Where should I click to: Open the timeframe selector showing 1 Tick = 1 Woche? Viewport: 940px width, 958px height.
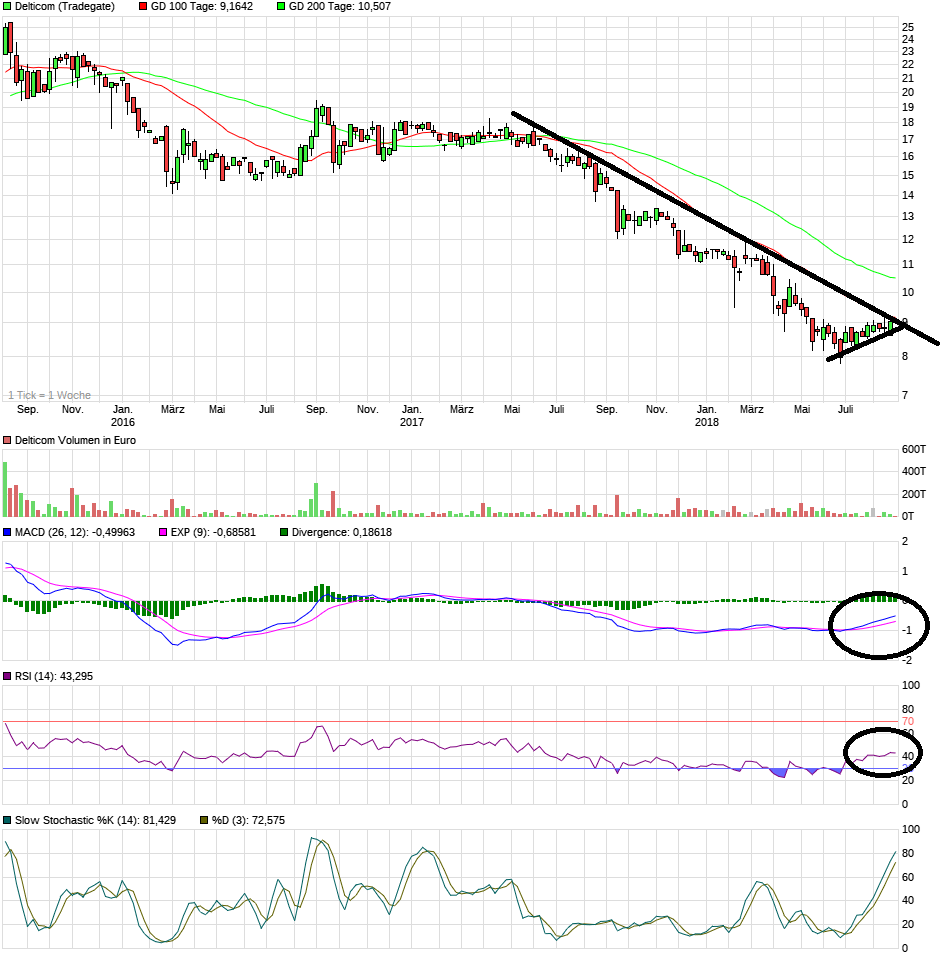tap(49, 393)
